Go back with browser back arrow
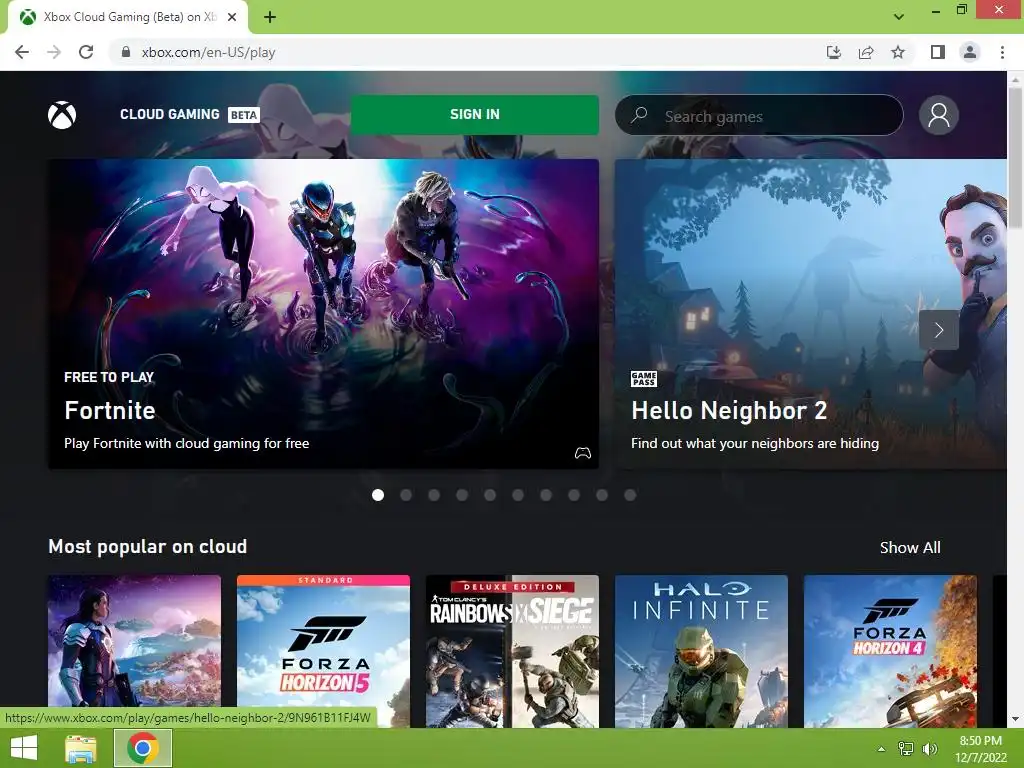The height and width of the screenshot is (768, 1024). click(22, 52)
